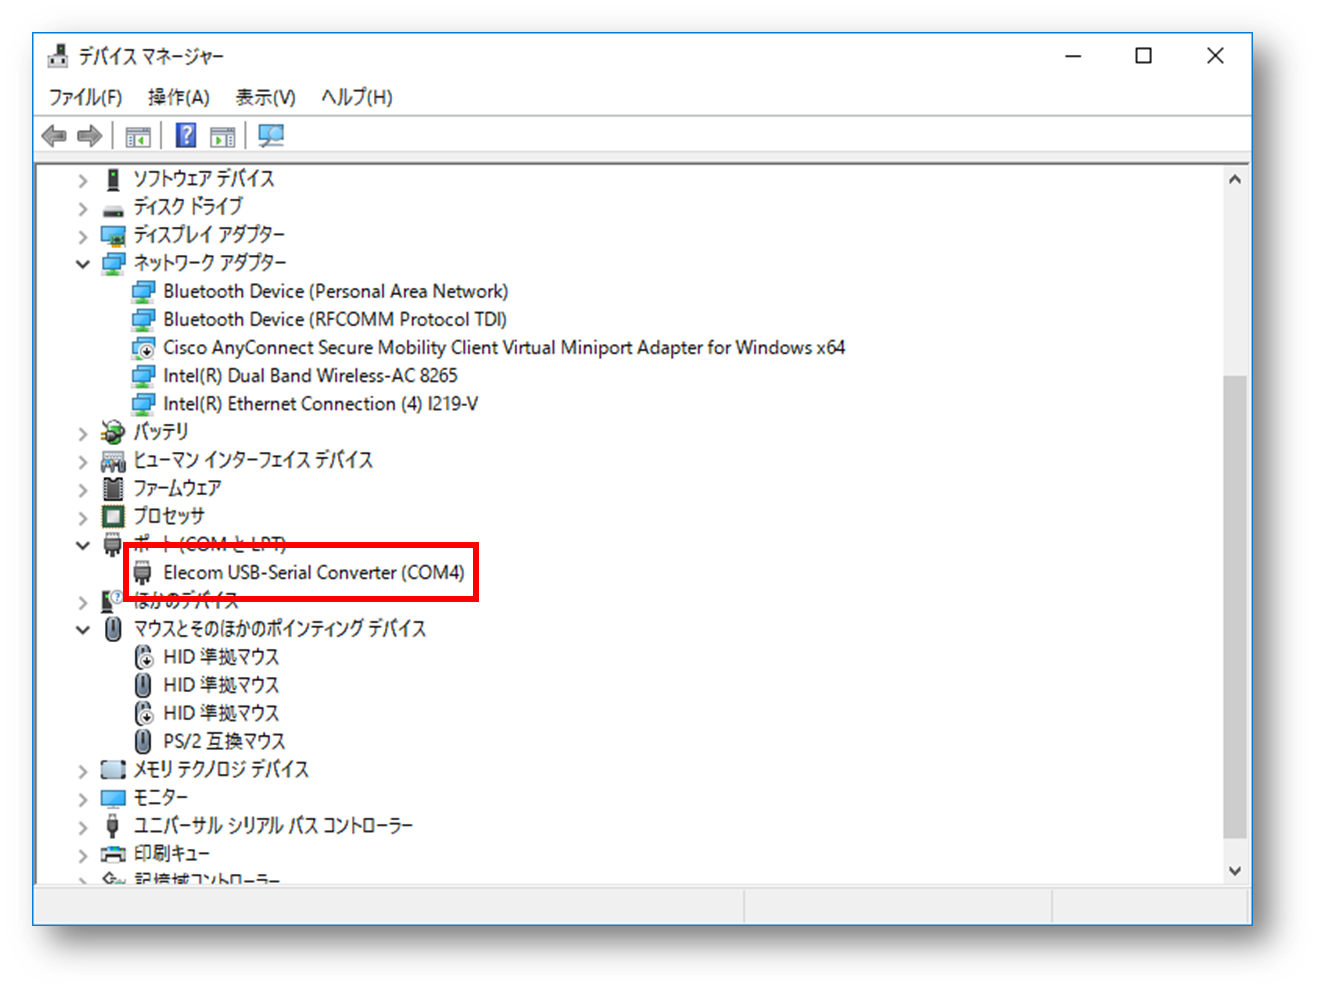Click the Forward arrow toolbar icon
This screenshot has width=1318, height=991.
tap(90, 135)
